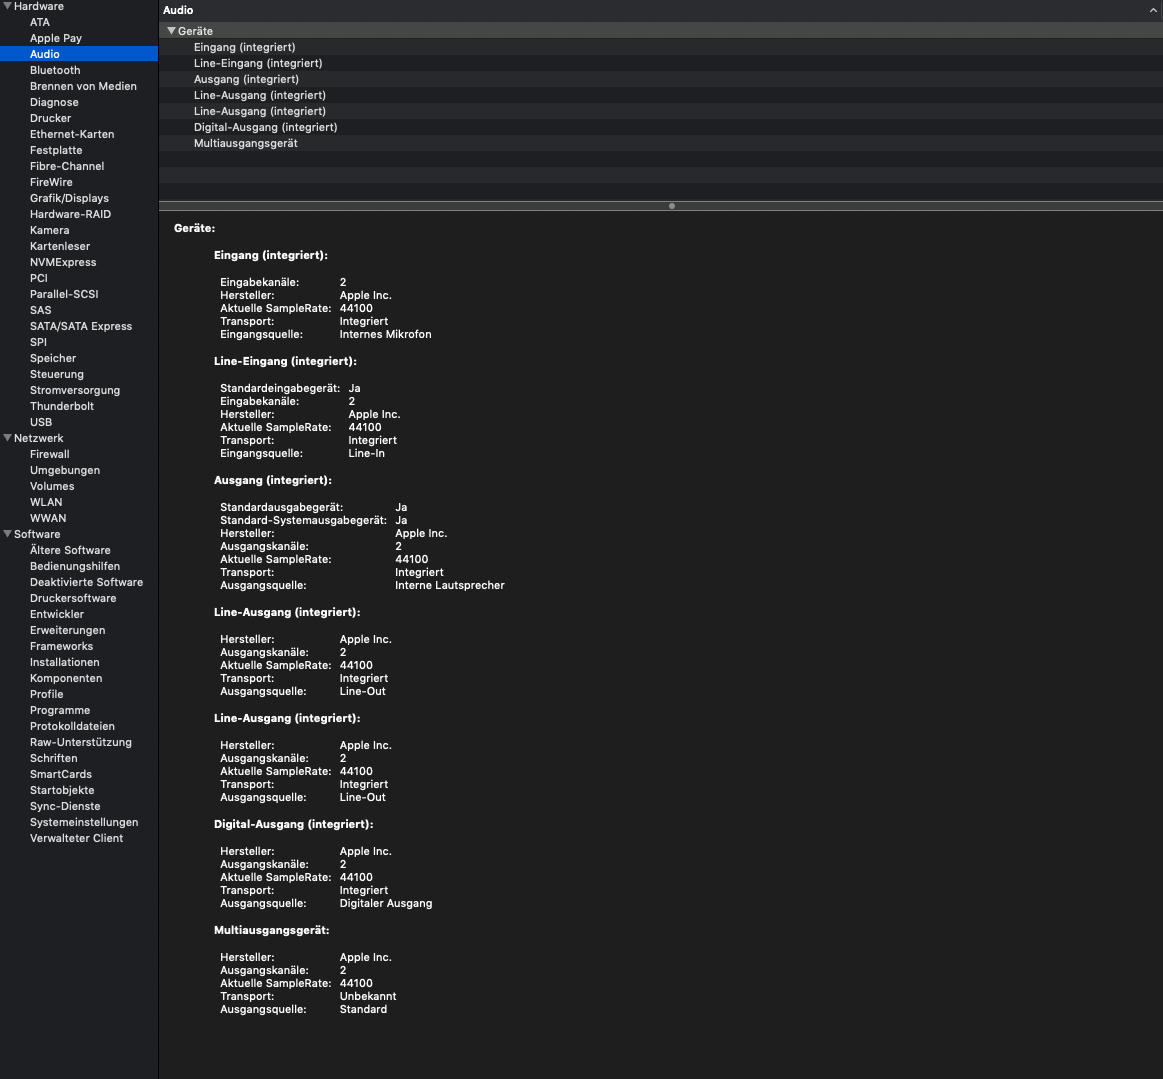This screenshot has height=1079, width=1163.
Task: Select Digital-Ausgang (integriert) row in device list
Action: point(265,127)
